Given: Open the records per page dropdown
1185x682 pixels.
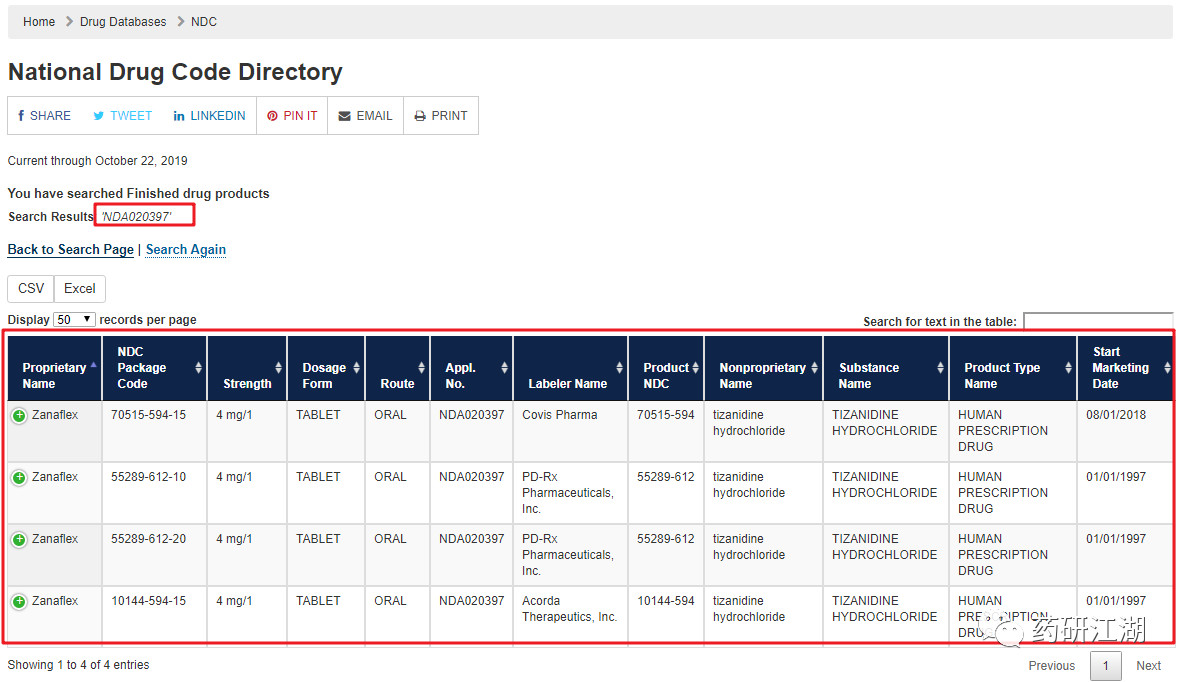Looking at the screenshot, I should coord(74,320).
